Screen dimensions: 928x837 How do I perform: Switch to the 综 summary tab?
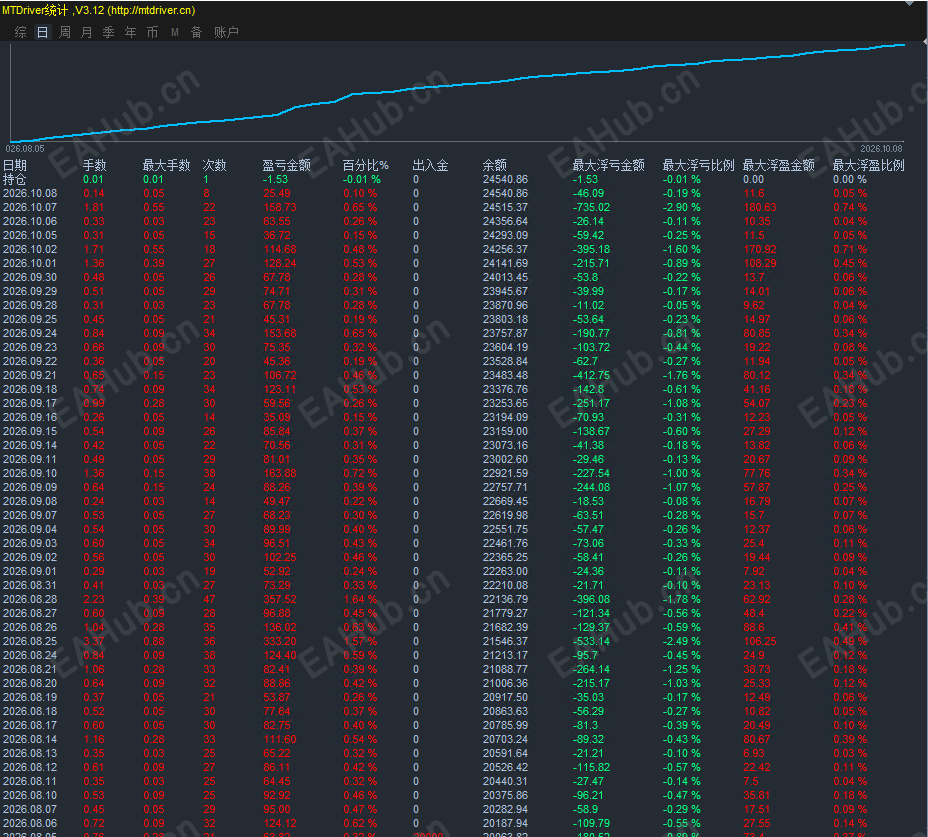point(20,32)
